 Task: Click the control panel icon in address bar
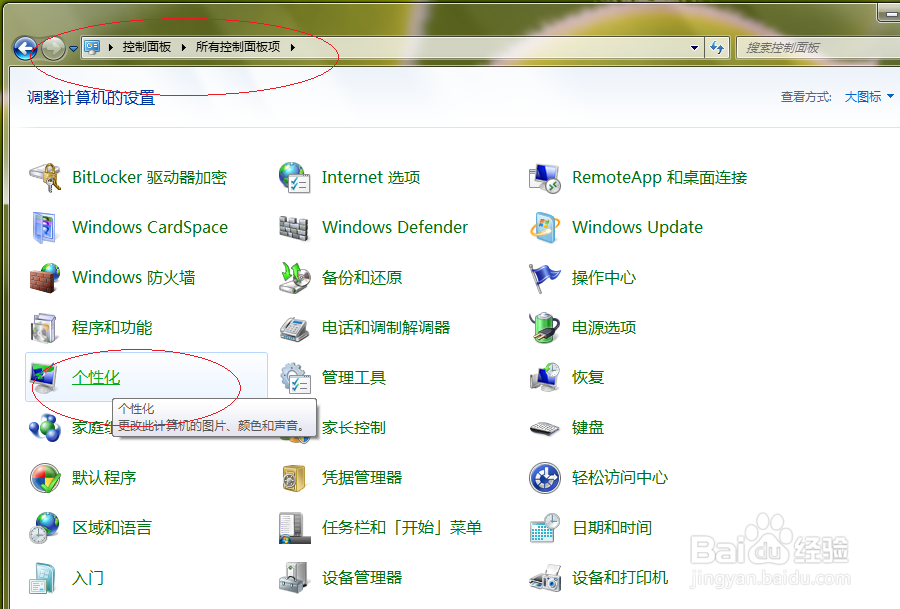click(x=92, y=47)
